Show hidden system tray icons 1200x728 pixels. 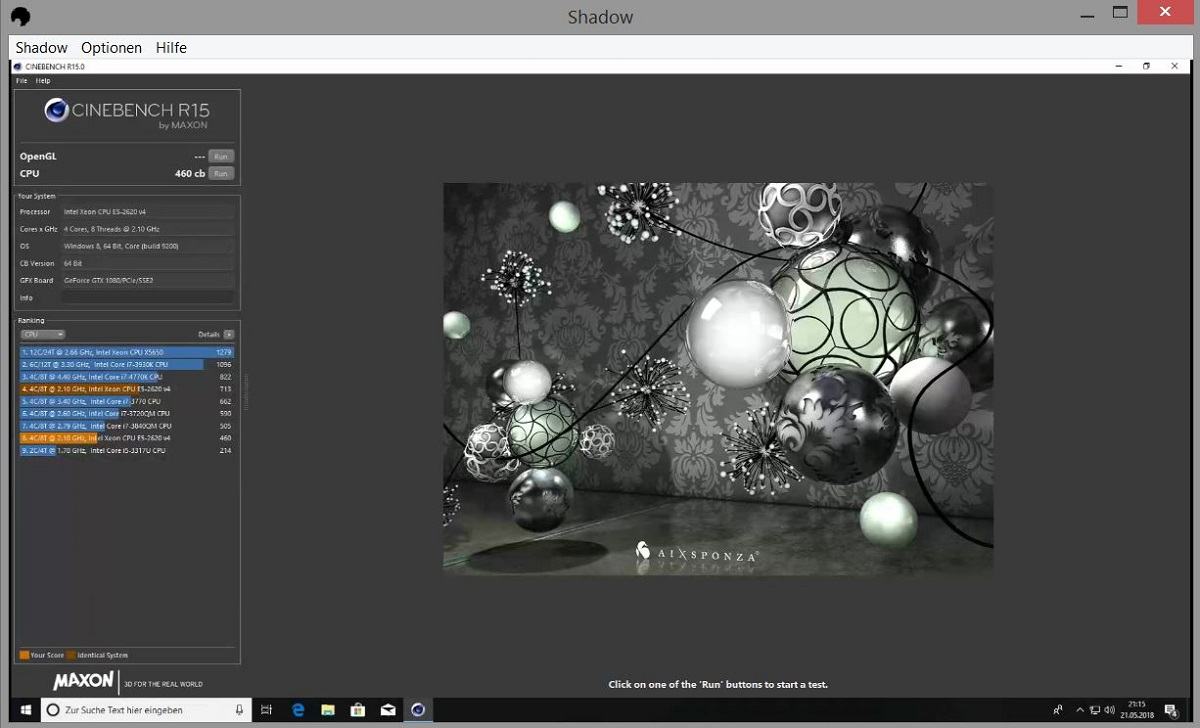(x=1078, y=710)
